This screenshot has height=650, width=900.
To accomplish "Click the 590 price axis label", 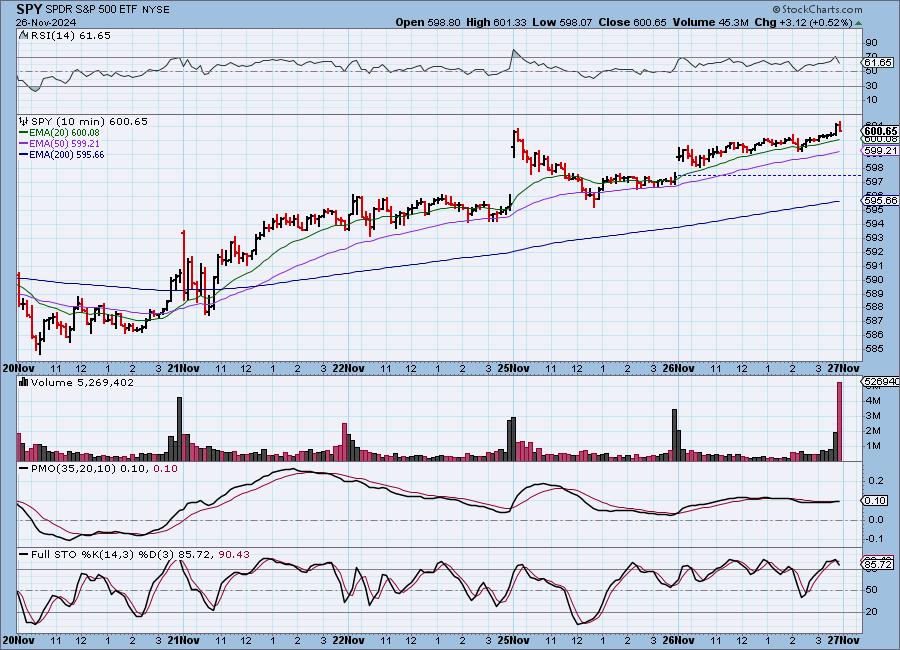I will 874,280.
